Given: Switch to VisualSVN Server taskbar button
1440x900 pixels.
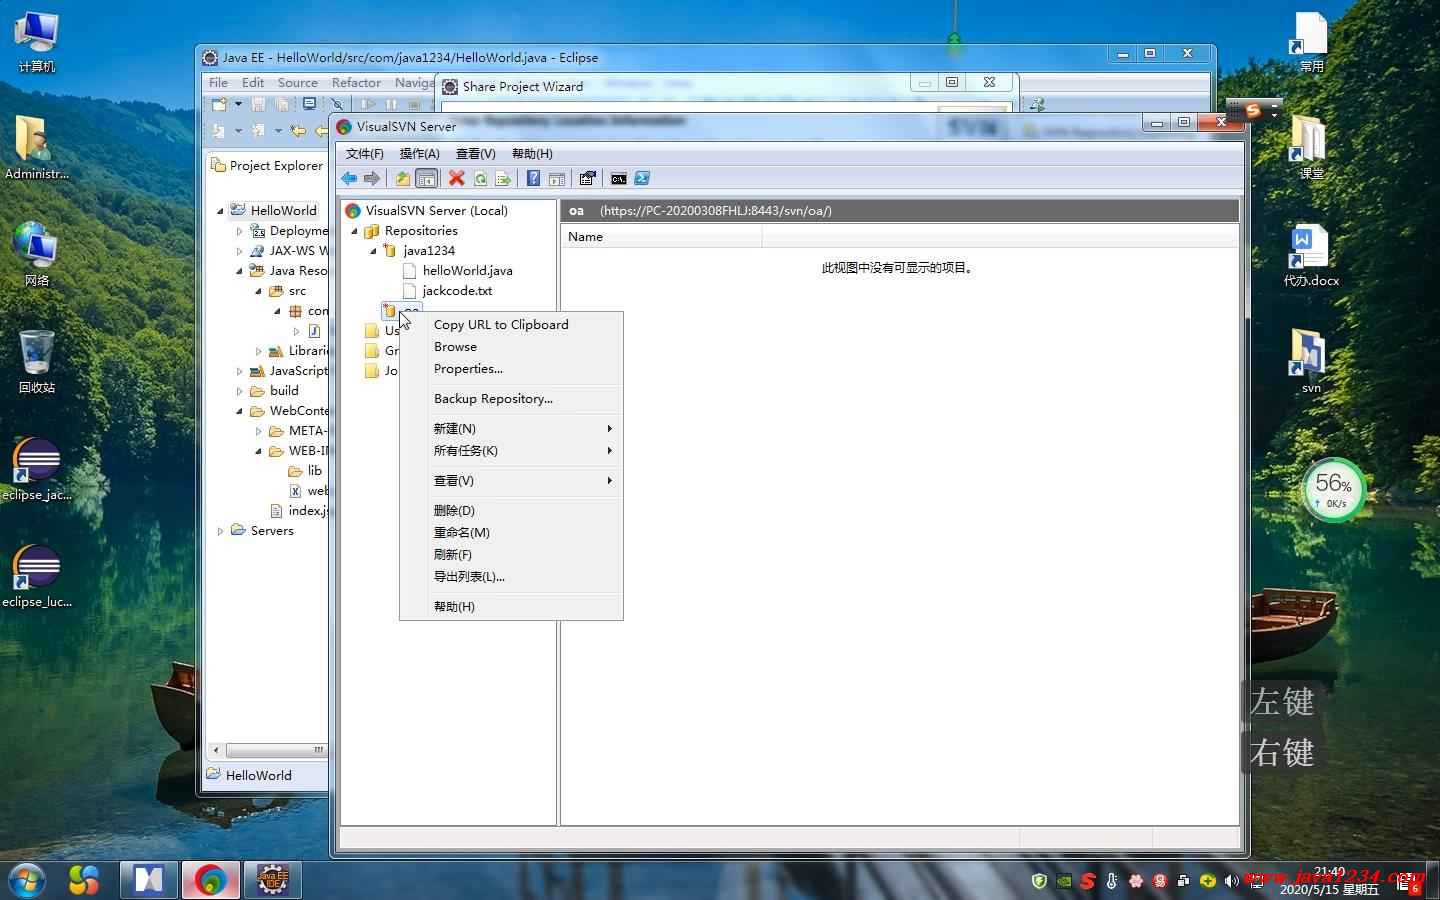Looking at the screenshot, I should (x=210, y=879).
